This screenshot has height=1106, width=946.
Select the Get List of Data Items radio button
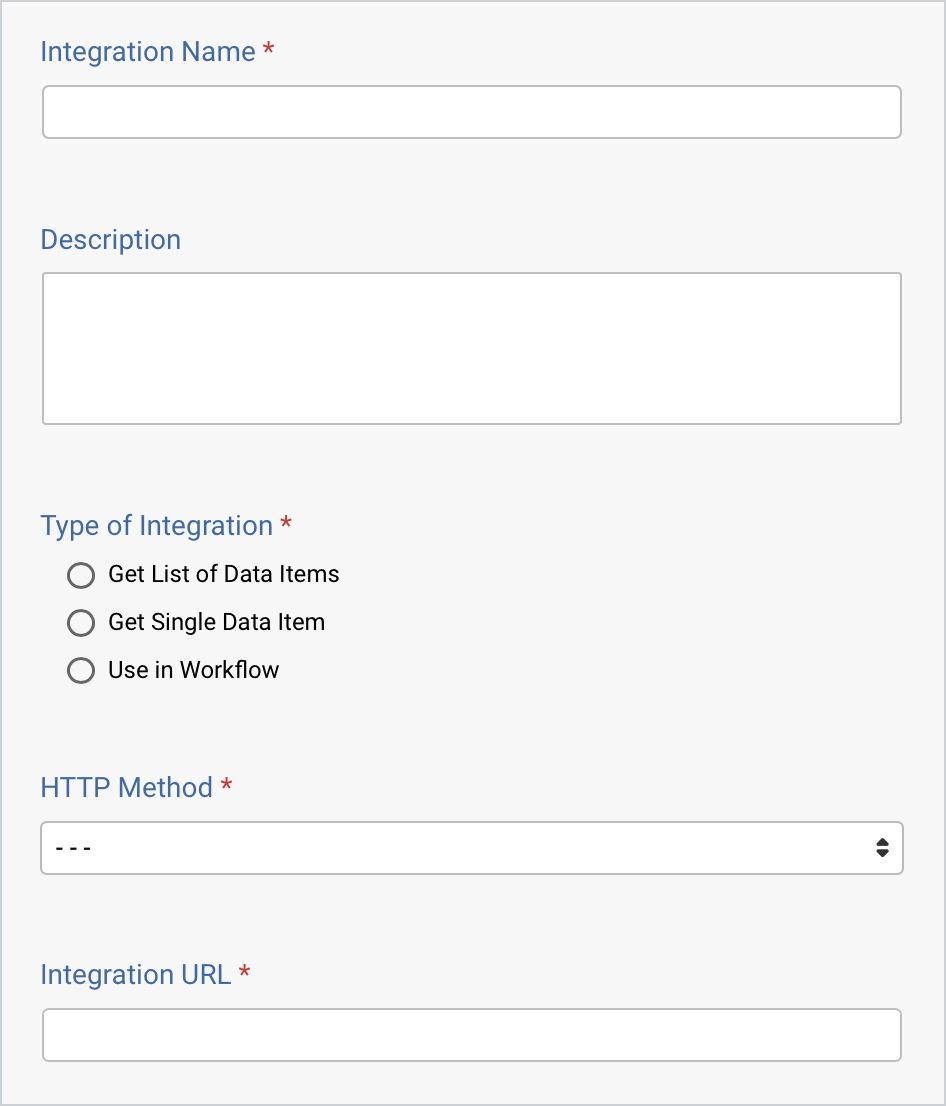pos(81,575)
